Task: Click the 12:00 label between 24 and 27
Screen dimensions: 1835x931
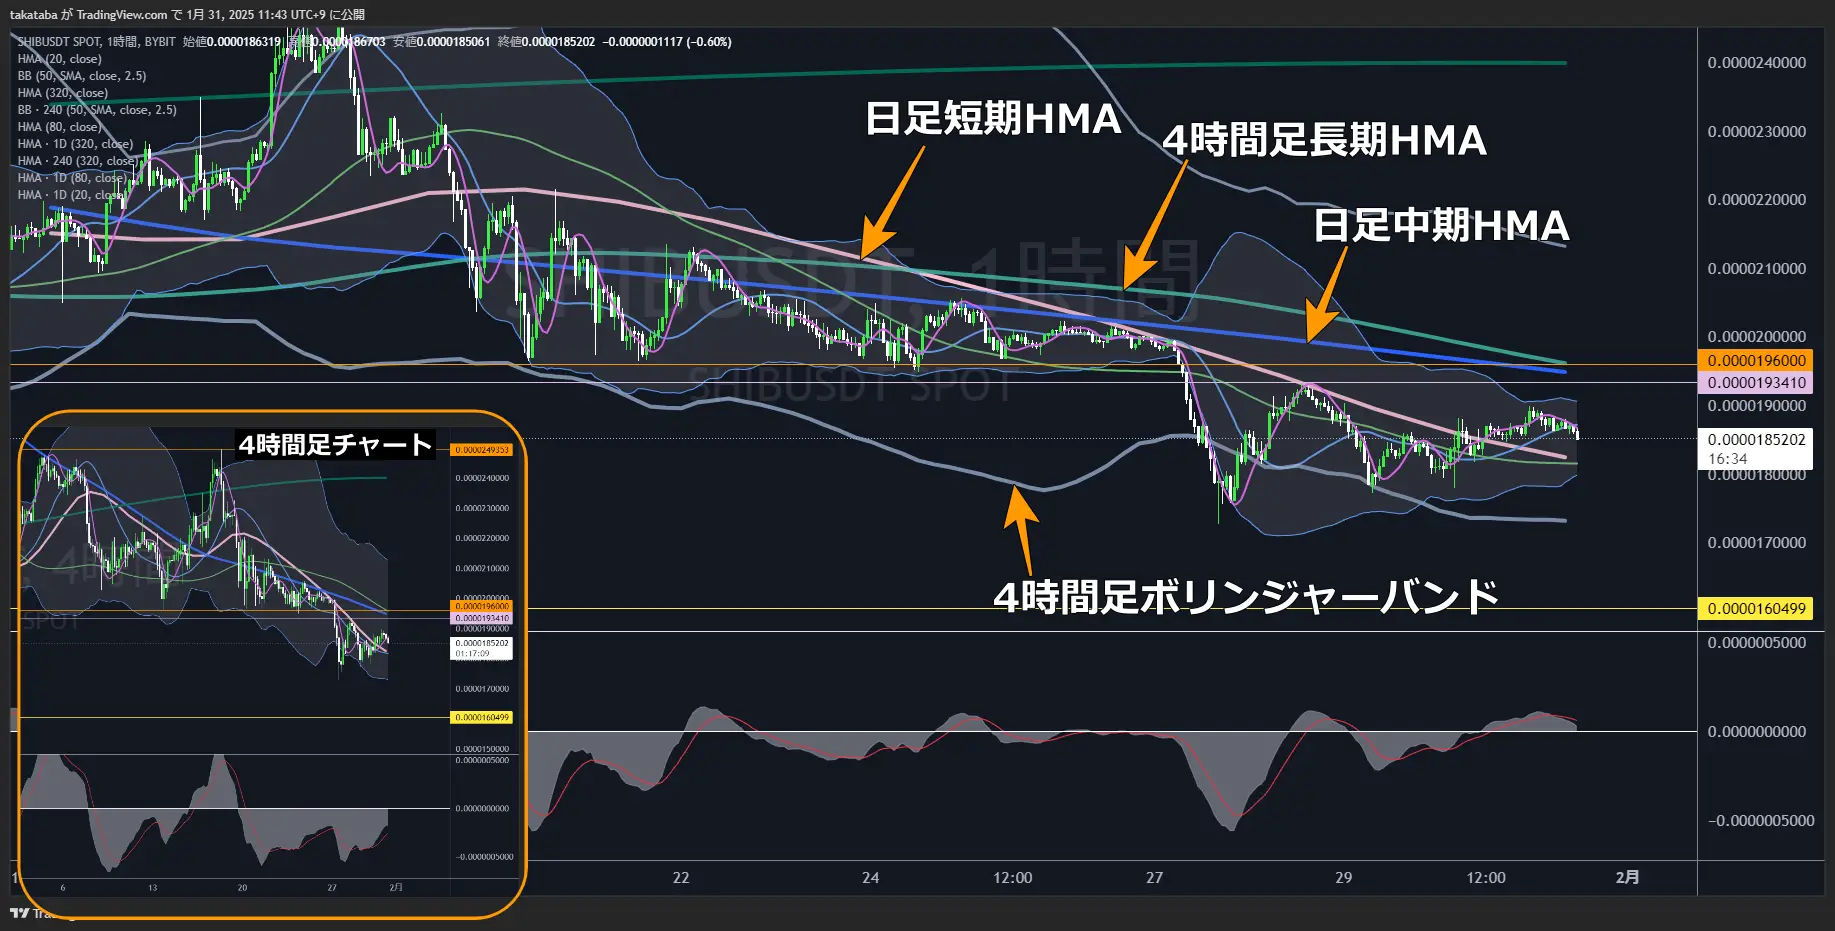Action: pos(1012,878)
